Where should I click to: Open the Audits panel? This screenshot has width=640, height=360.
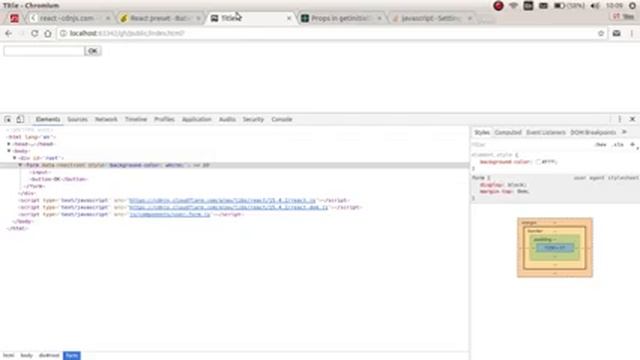click(227, 119)
